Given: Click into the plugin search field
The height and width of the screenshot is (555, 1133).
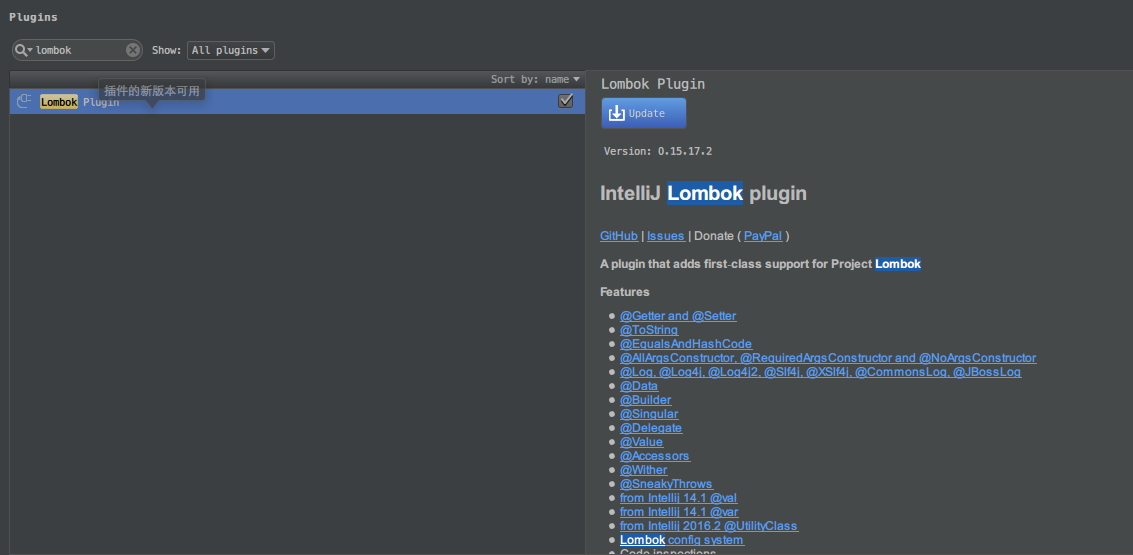Looking at the screenshot, I should tap(78, 50).
